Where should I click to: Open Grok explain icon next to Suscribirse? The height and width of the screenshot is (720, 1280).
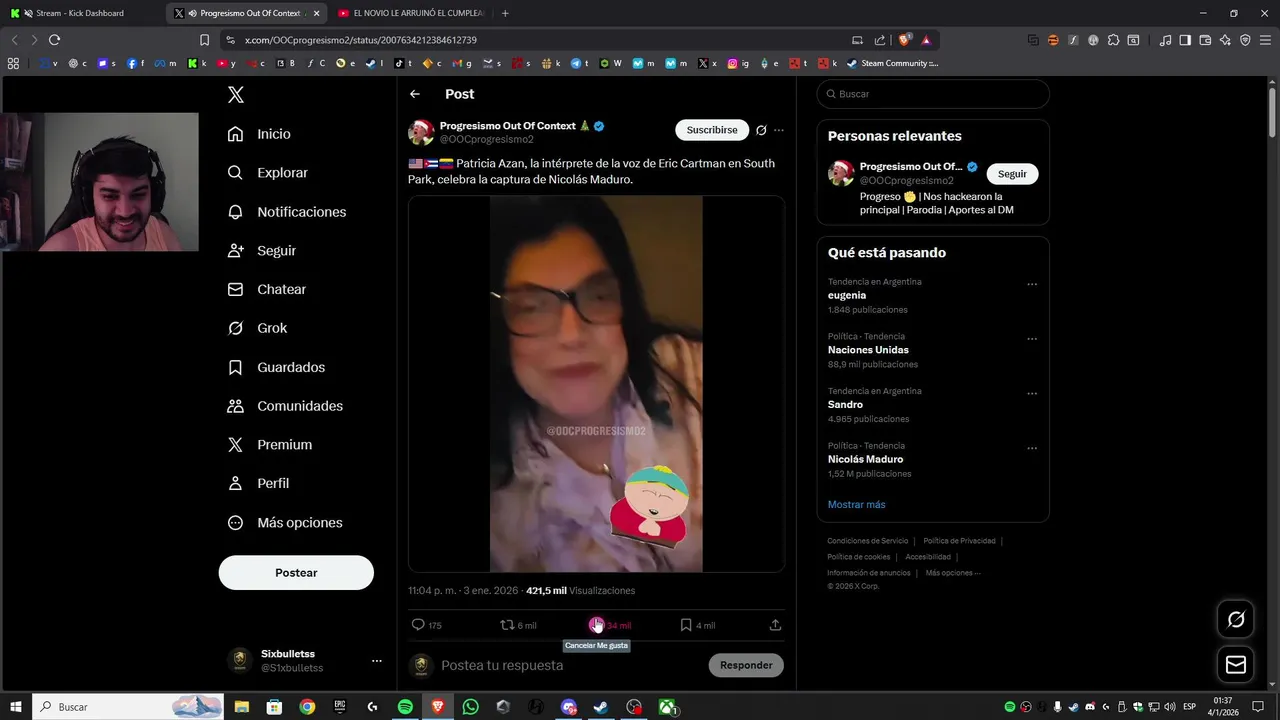[x=761, y=130]
